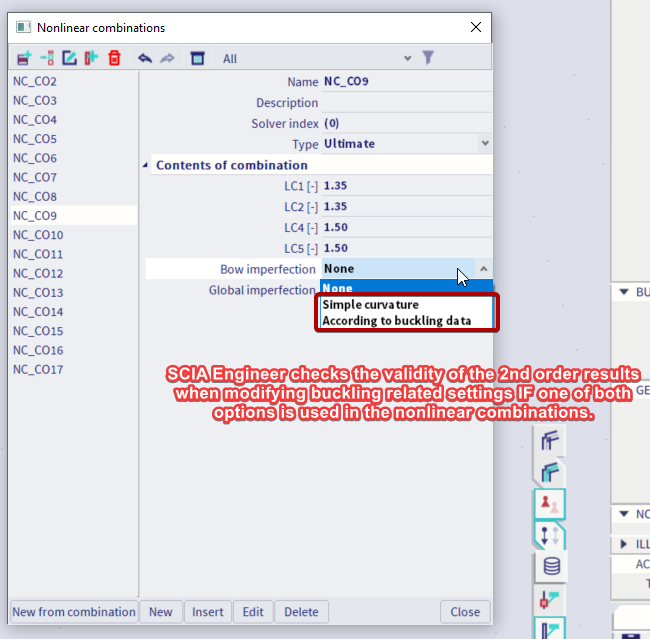Open the Type Ultimate dropdown
650x639 pixels.
(x=485, y=144)
